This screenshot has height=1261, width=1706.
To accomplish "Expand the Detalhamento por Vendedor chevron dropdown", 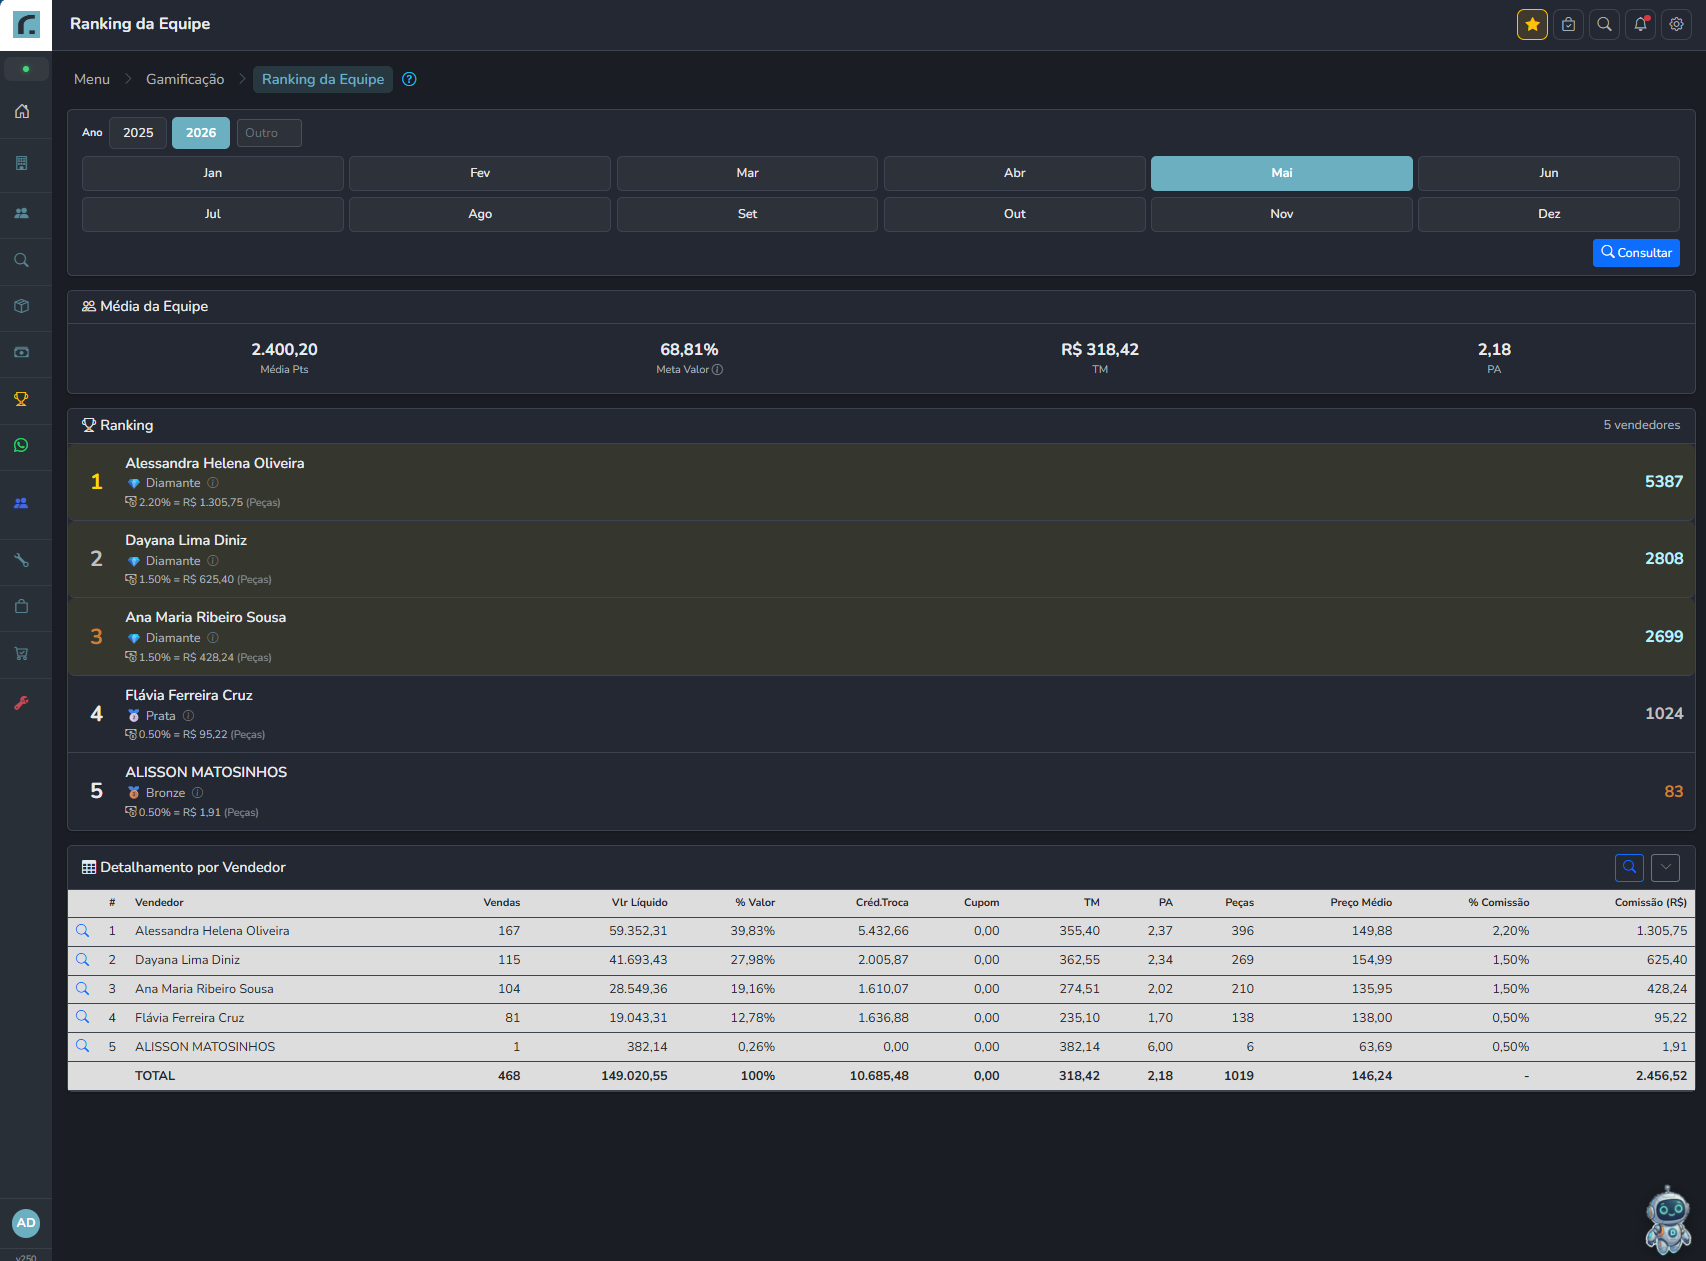I will click(x=1665, y=867).
